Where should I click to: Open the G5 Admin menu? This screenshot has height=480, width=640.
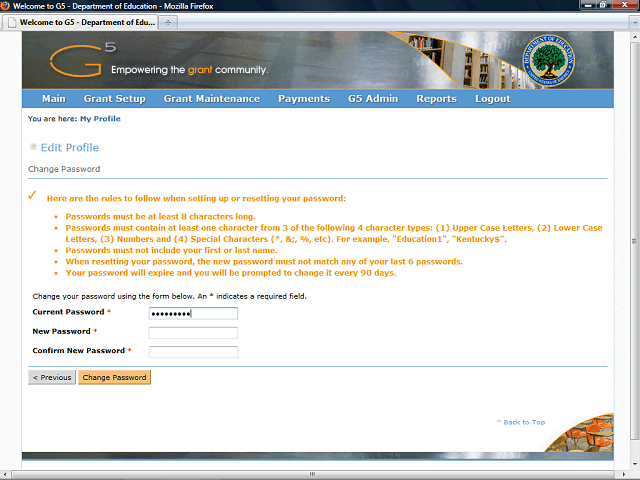(x=373, y=99)
